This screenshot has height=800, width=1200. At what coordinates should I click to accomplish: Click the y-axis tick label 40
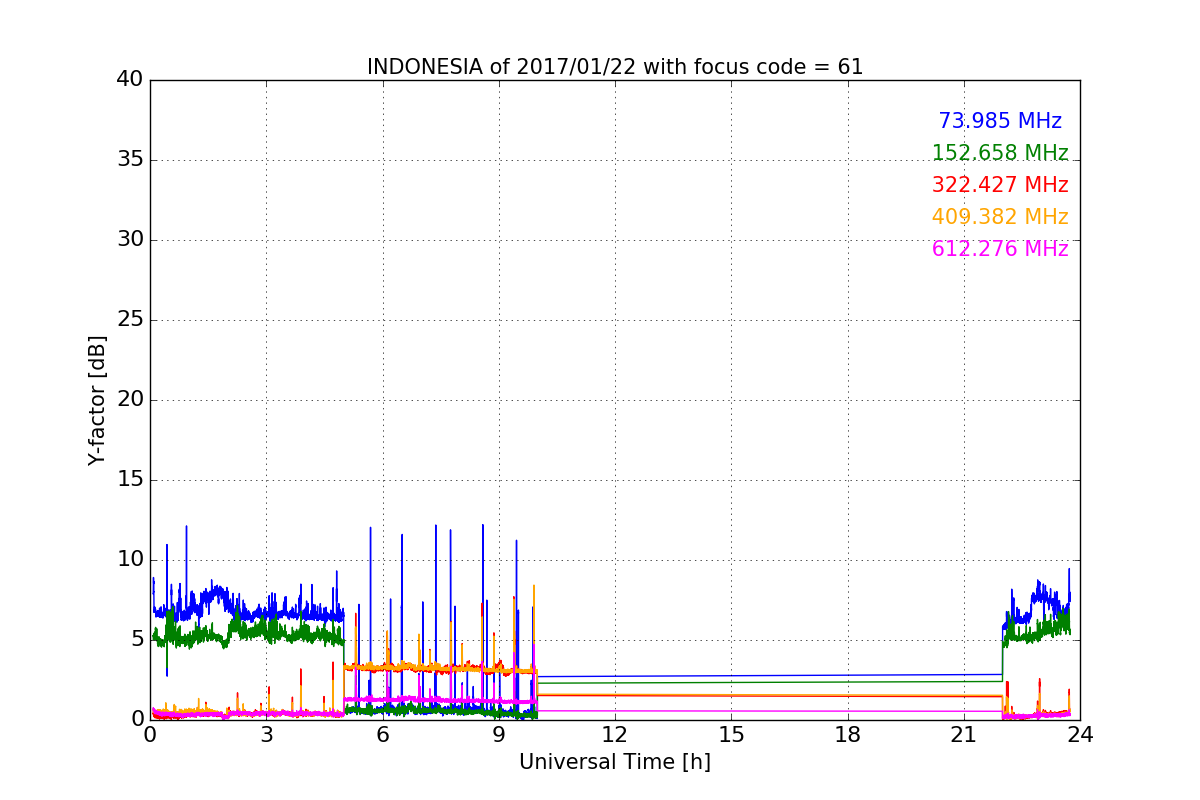130,80
